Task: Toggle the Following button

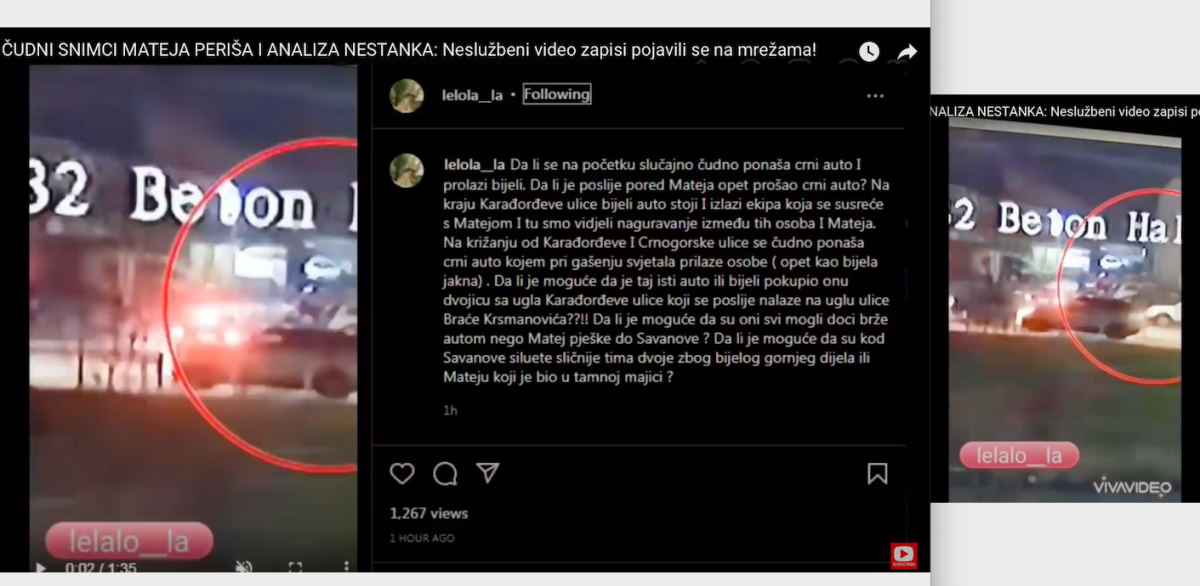Action: 557,94
